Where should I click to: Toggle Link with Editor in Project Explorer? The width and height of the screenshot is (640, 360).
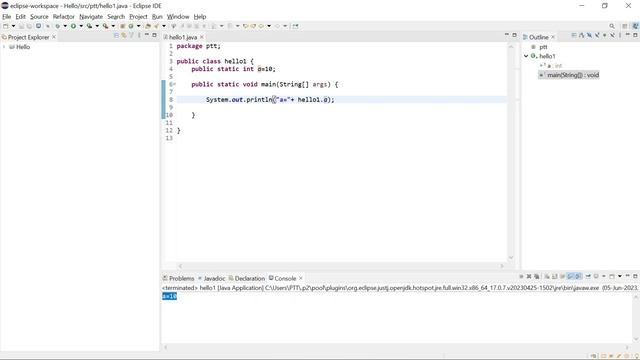point(124,36)
